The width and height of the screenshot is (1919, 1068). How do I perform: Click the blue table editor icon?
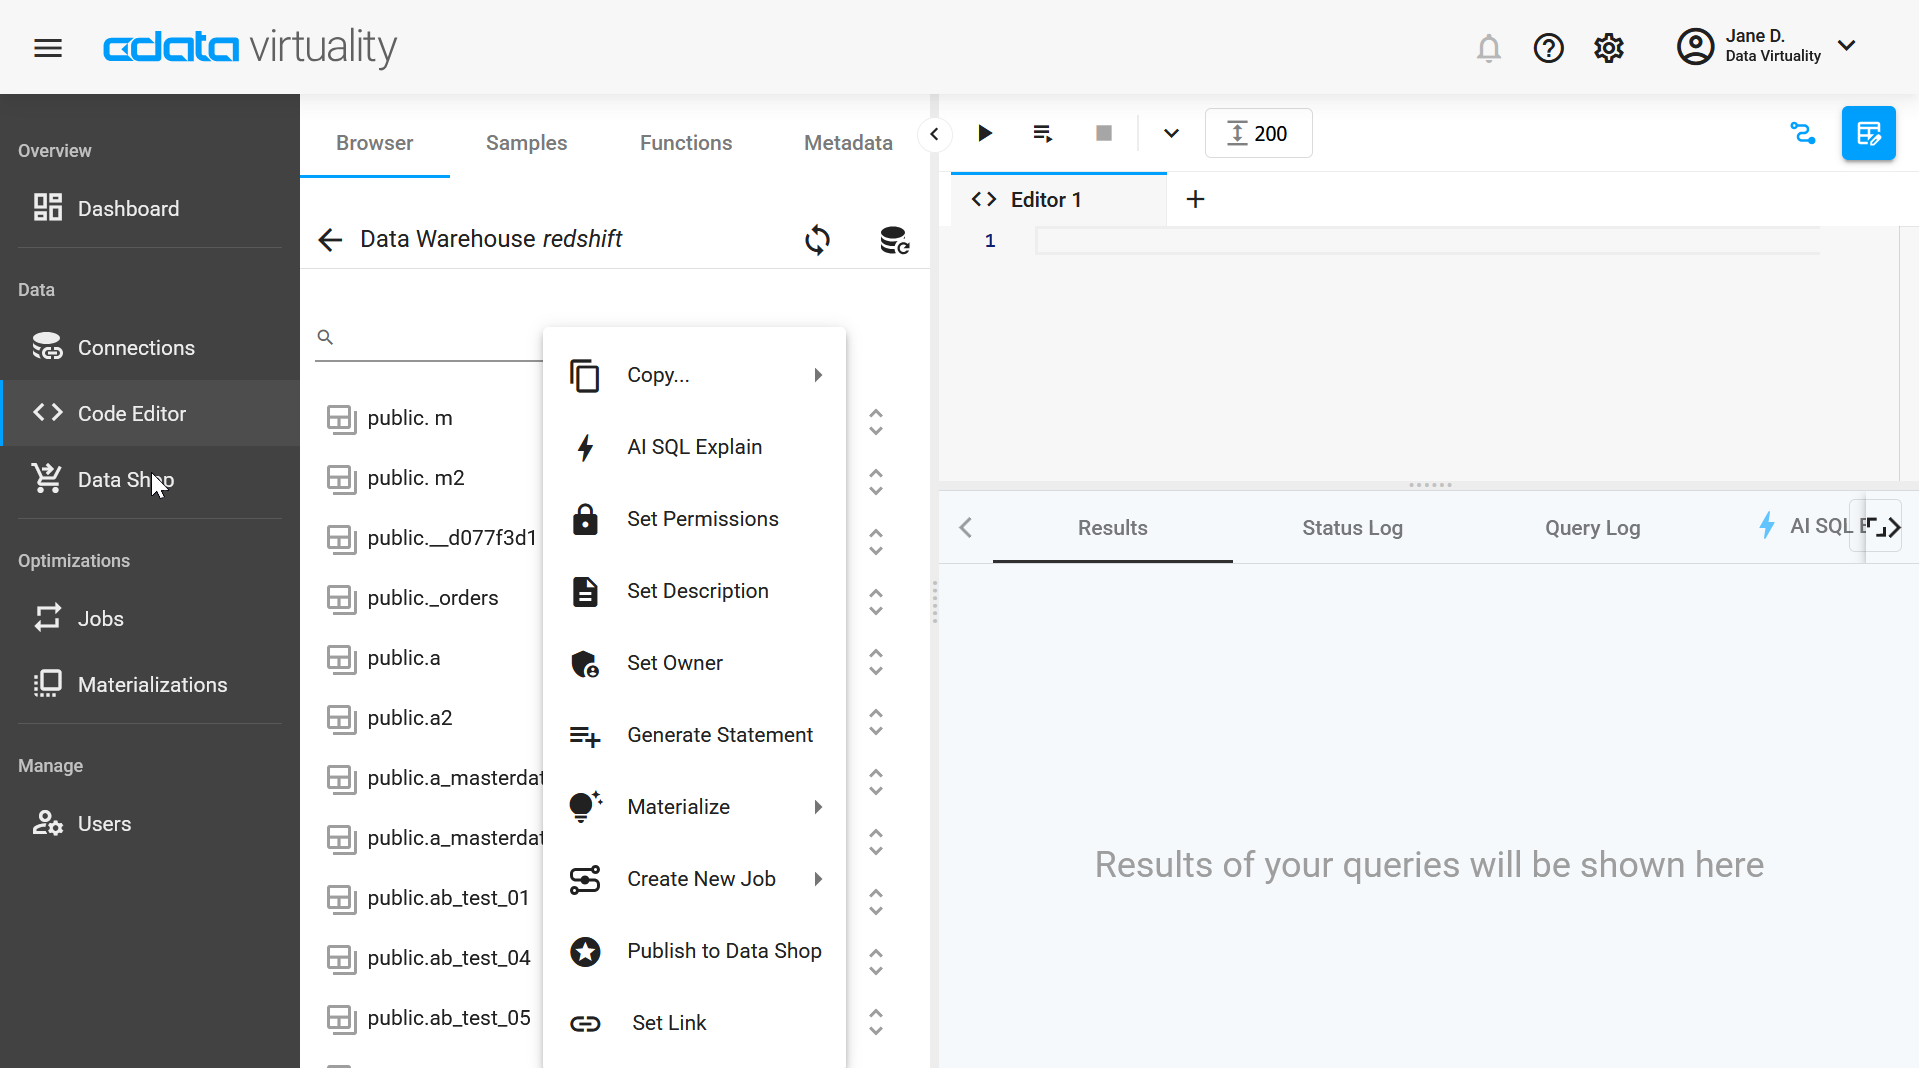(1867, 133)
